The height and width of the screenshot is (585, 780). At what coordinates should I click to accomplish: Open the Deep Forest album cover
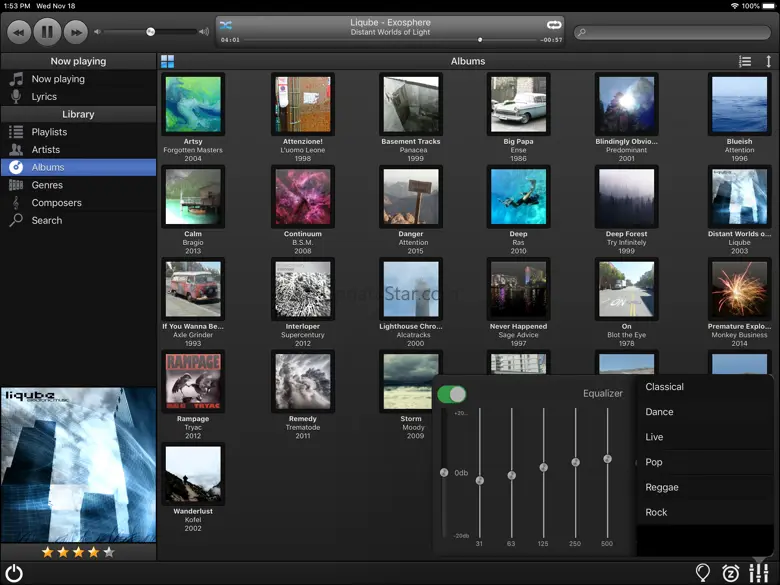627,196
